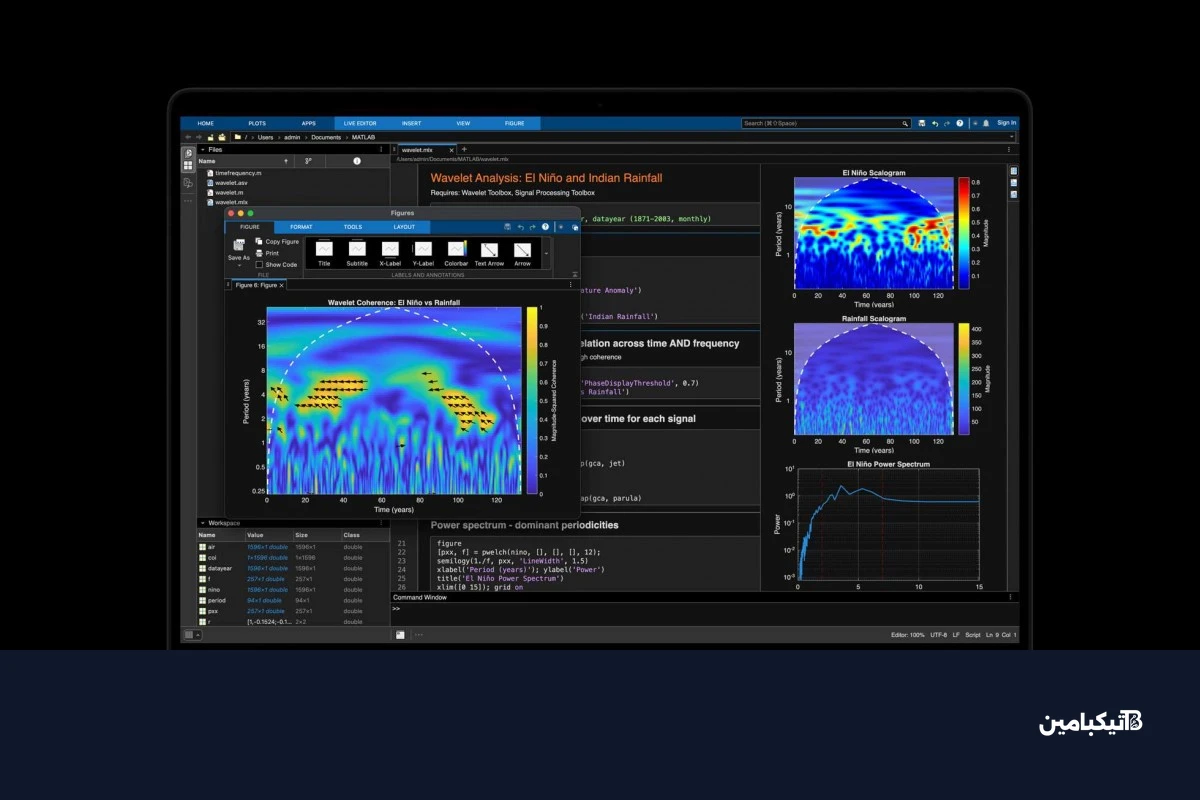Click the Copy Figure icon

(260, 241)
